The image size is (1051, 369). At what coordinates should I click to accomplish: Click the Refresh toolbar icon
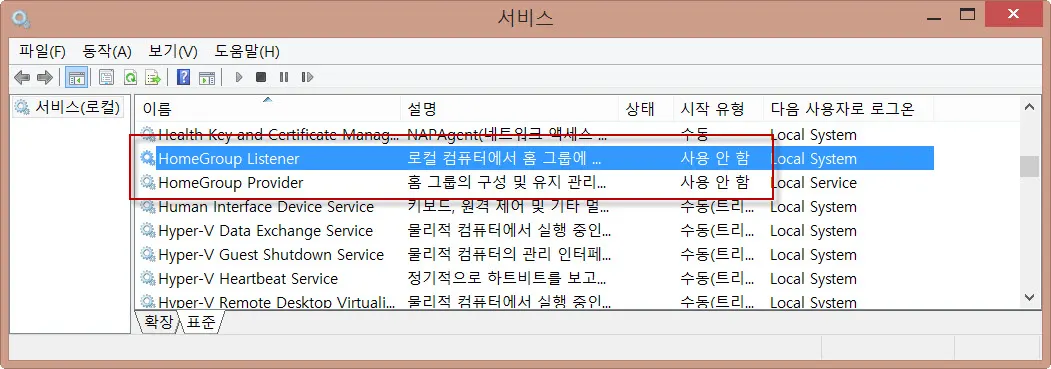tap(130, 78)
